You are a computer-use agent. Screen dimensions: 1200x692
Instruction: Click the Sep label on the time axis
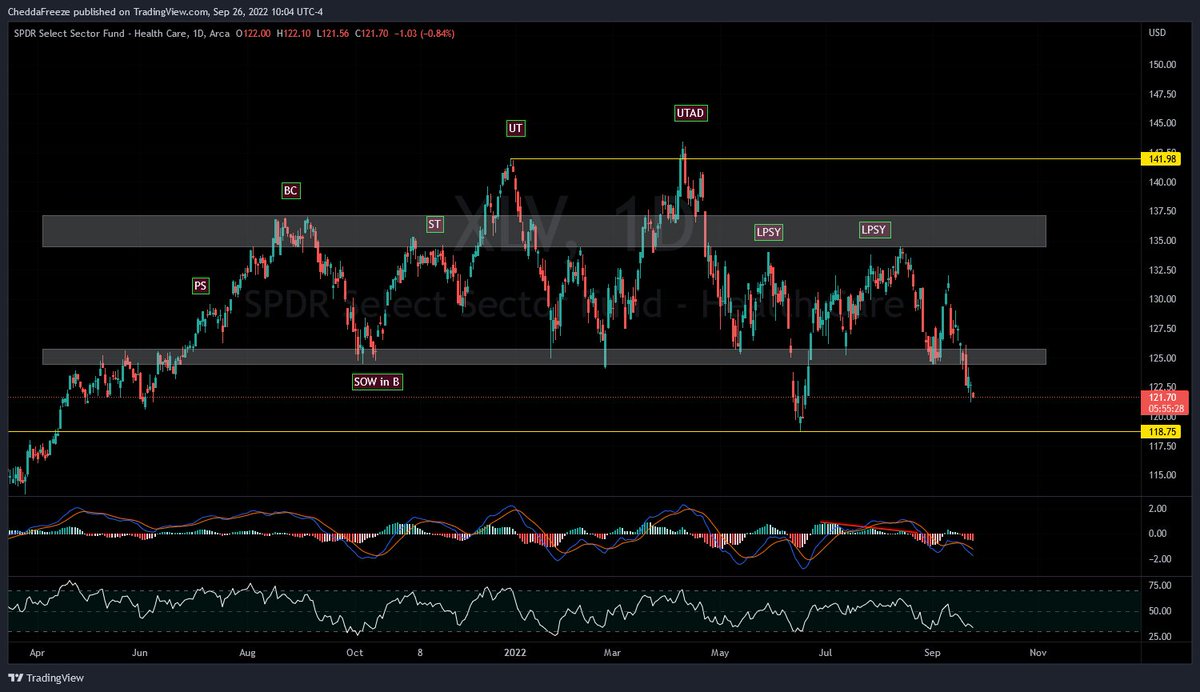933,652
